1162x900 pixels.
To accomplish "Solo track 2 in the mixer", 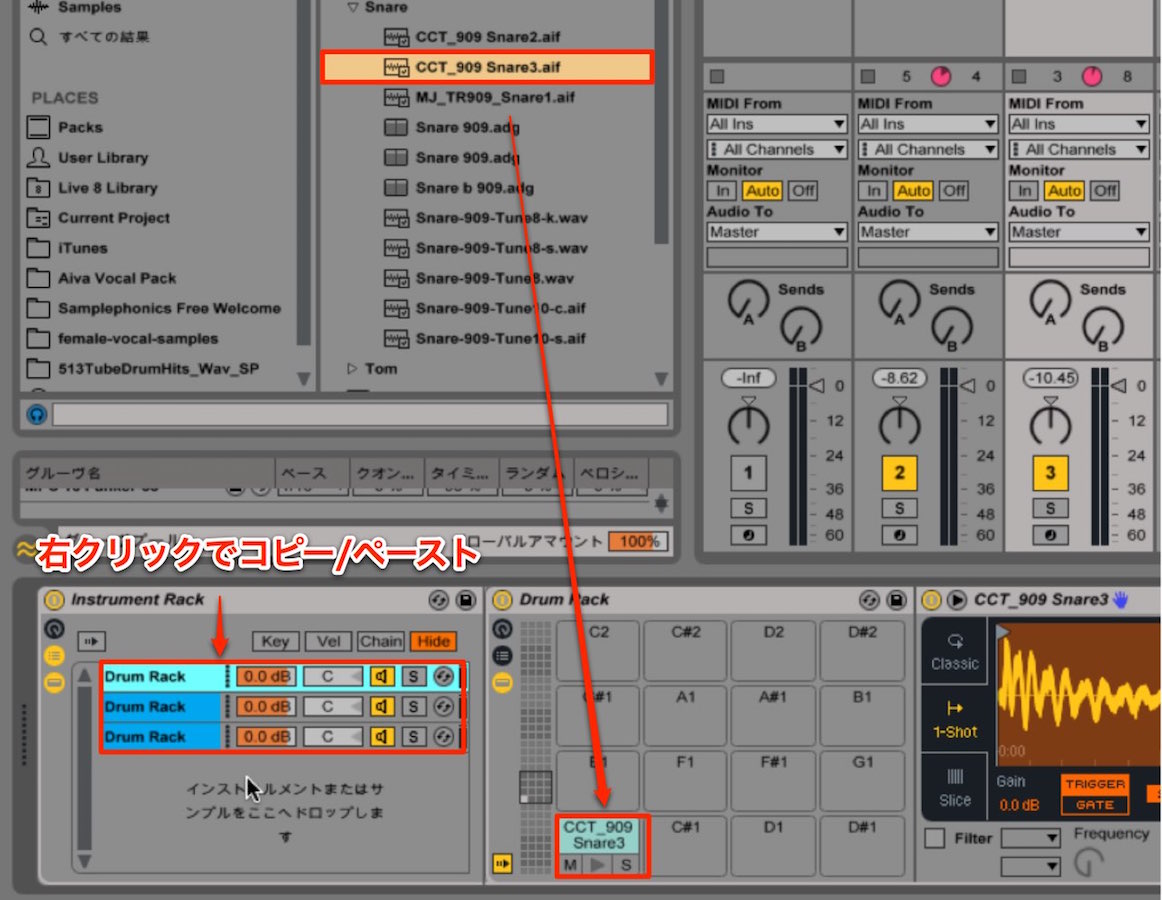I will pos(899,509).
